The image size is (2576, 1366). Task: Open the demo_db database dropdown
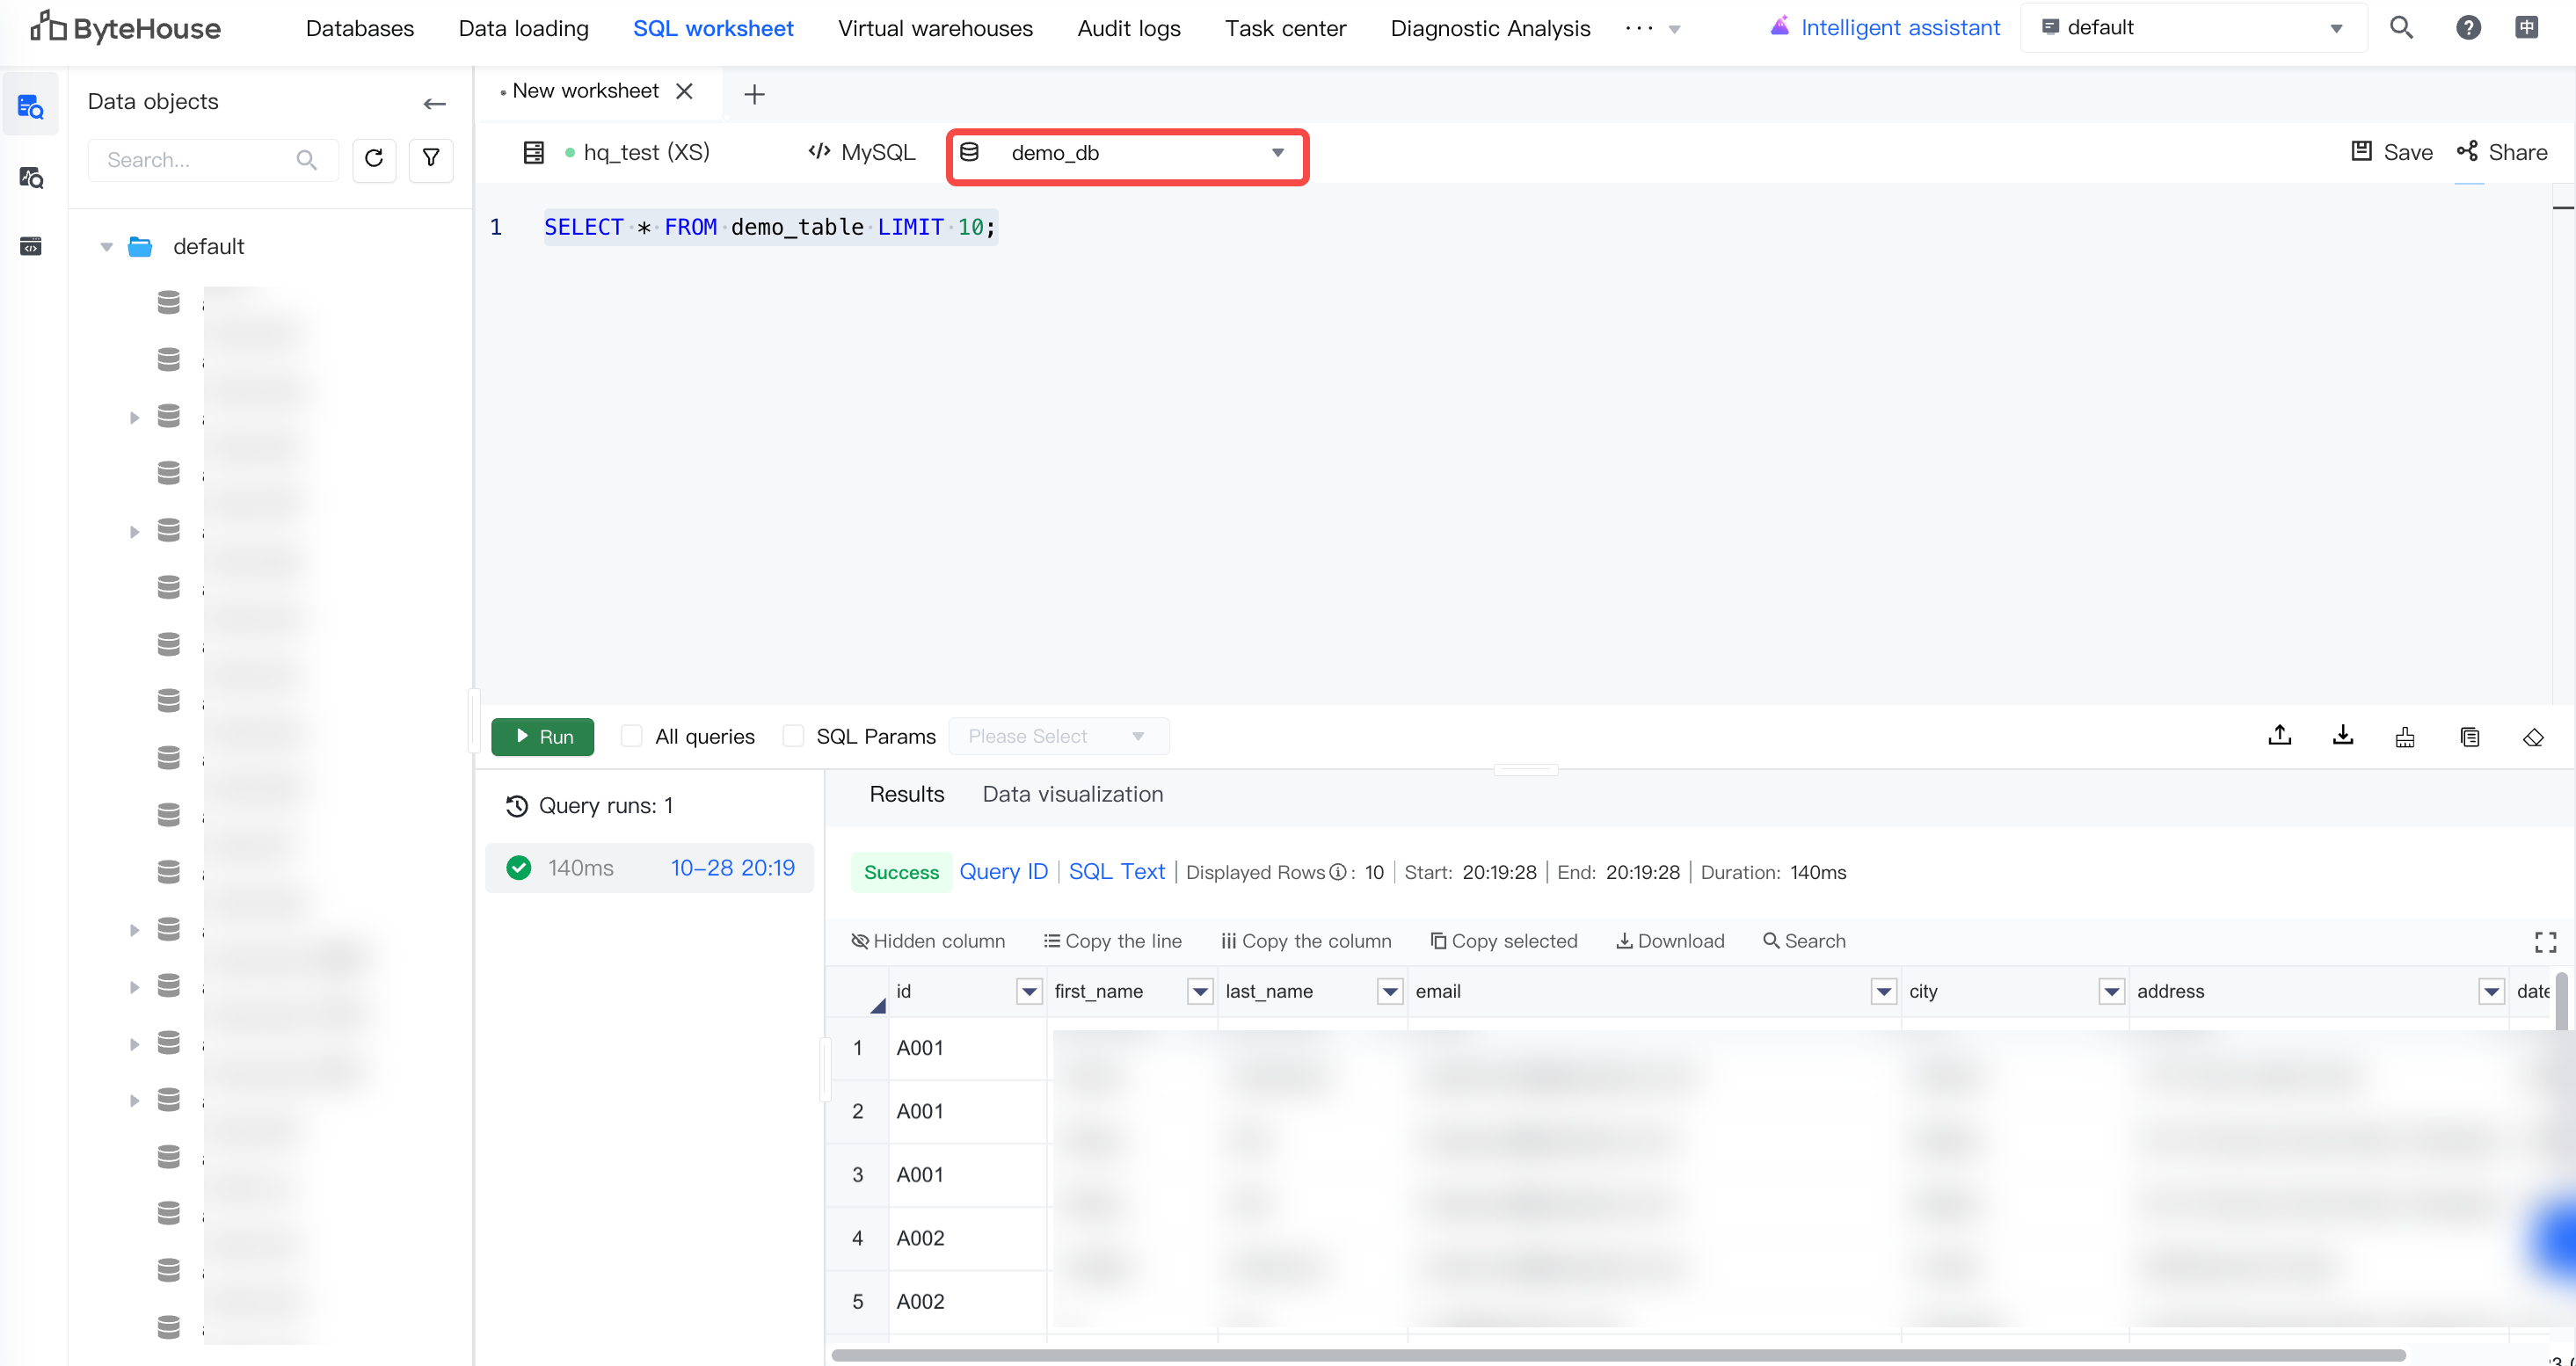click(1126, 153)
